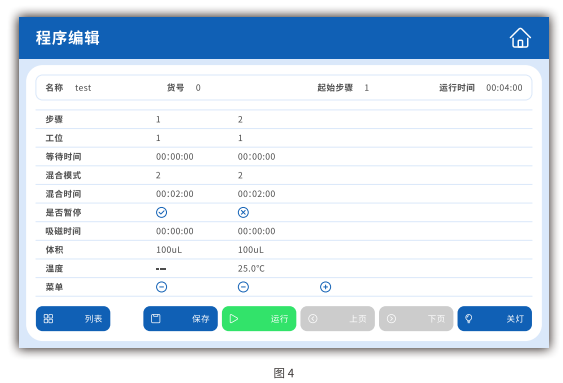Select the 工位 row label
This screenshot has width=563, height=383.
[54, 138]
